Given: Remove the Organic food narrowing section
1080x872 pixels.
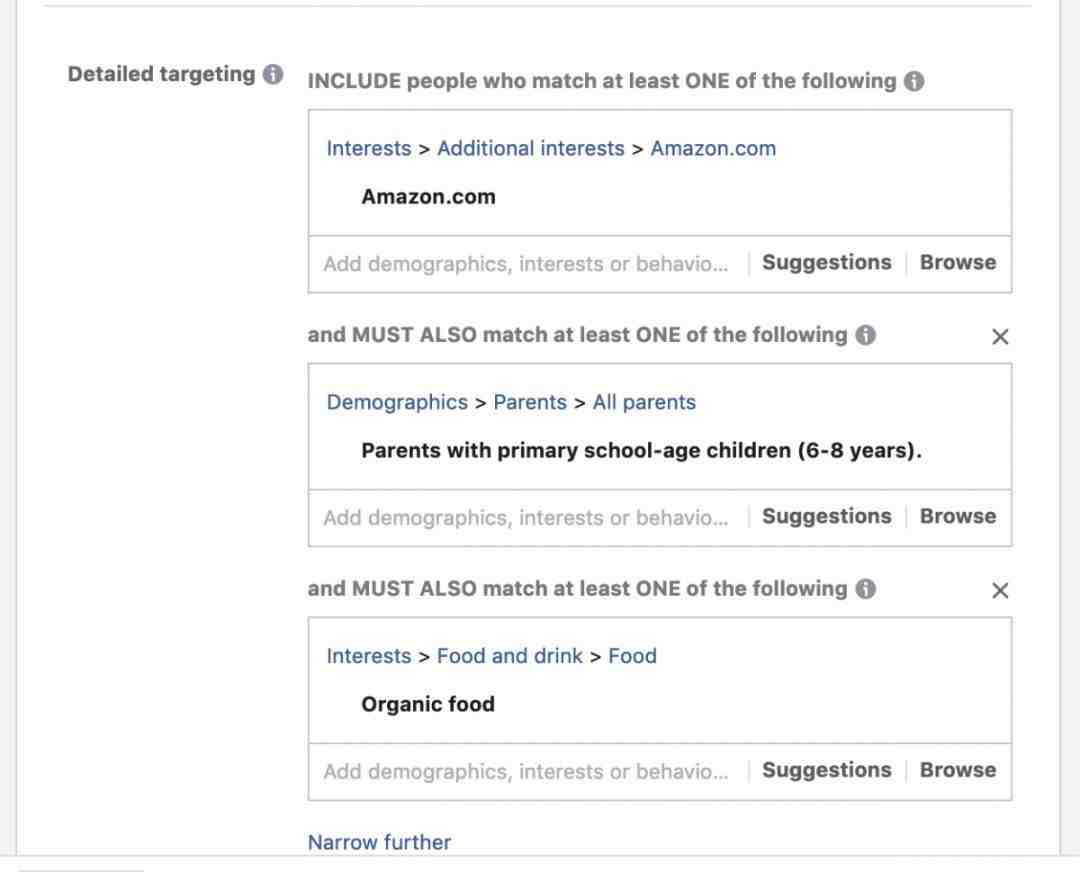Looking at the screenshot, I should (x=1000, y=591).
